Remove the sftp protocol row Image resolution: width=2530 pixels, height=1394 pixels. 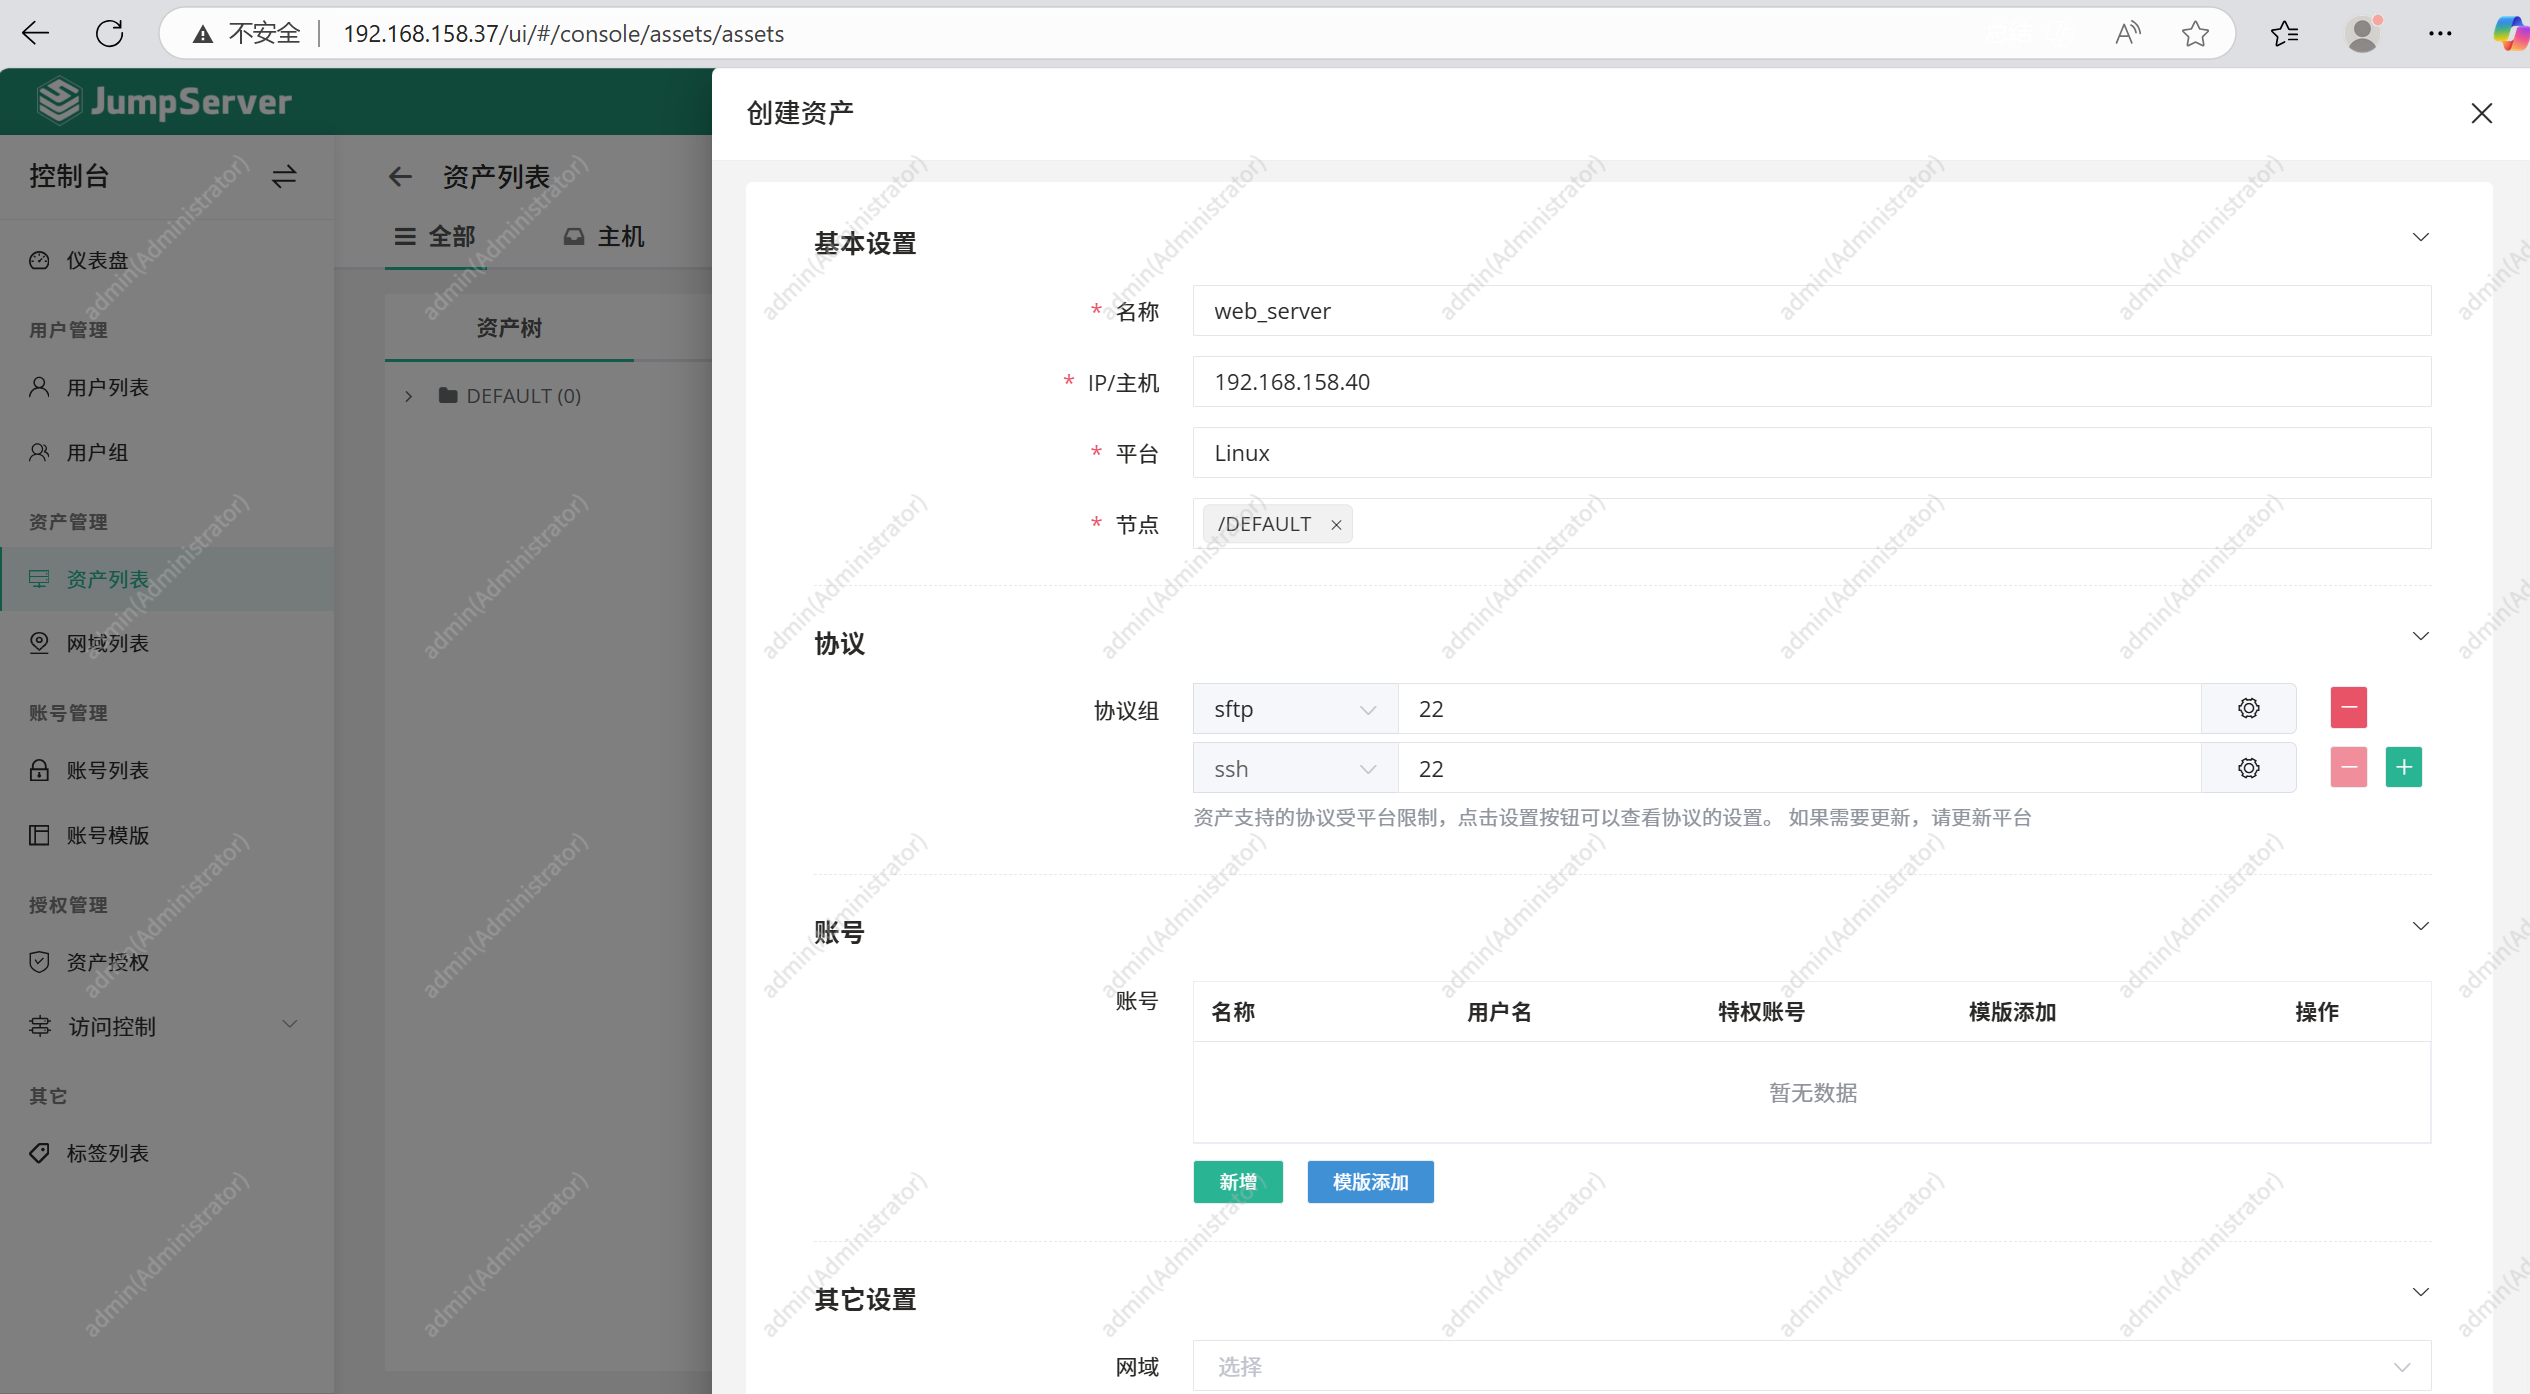pyautogui.click(x=2348, y=708)
